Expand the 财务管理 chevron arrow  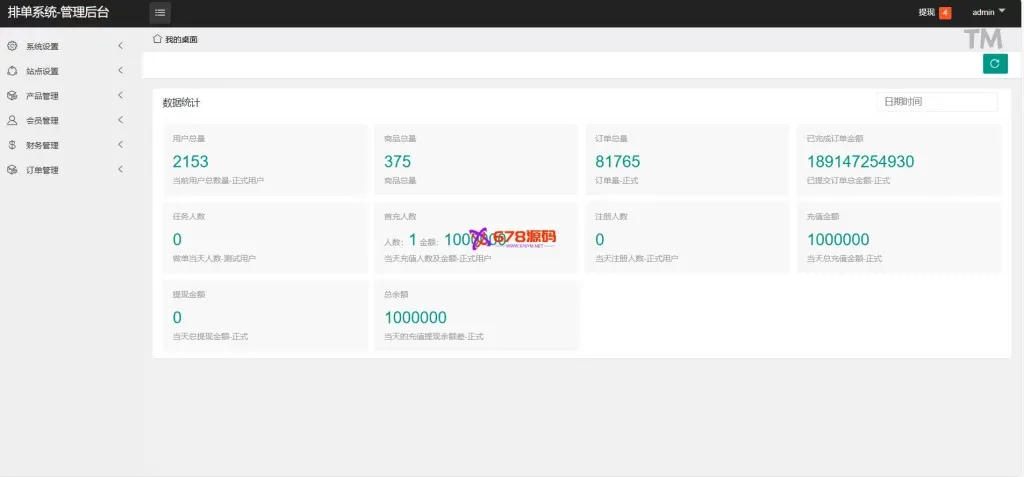(120, 145)
